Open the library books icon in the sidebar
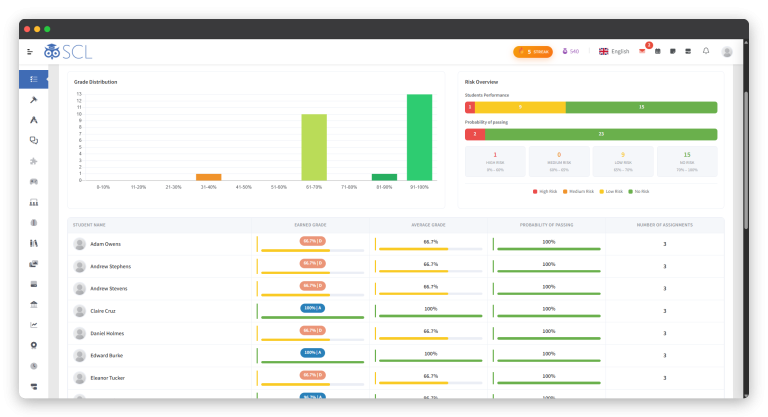Screen dimensions: 768x417 pyautogui.click(x=34, y=243)
